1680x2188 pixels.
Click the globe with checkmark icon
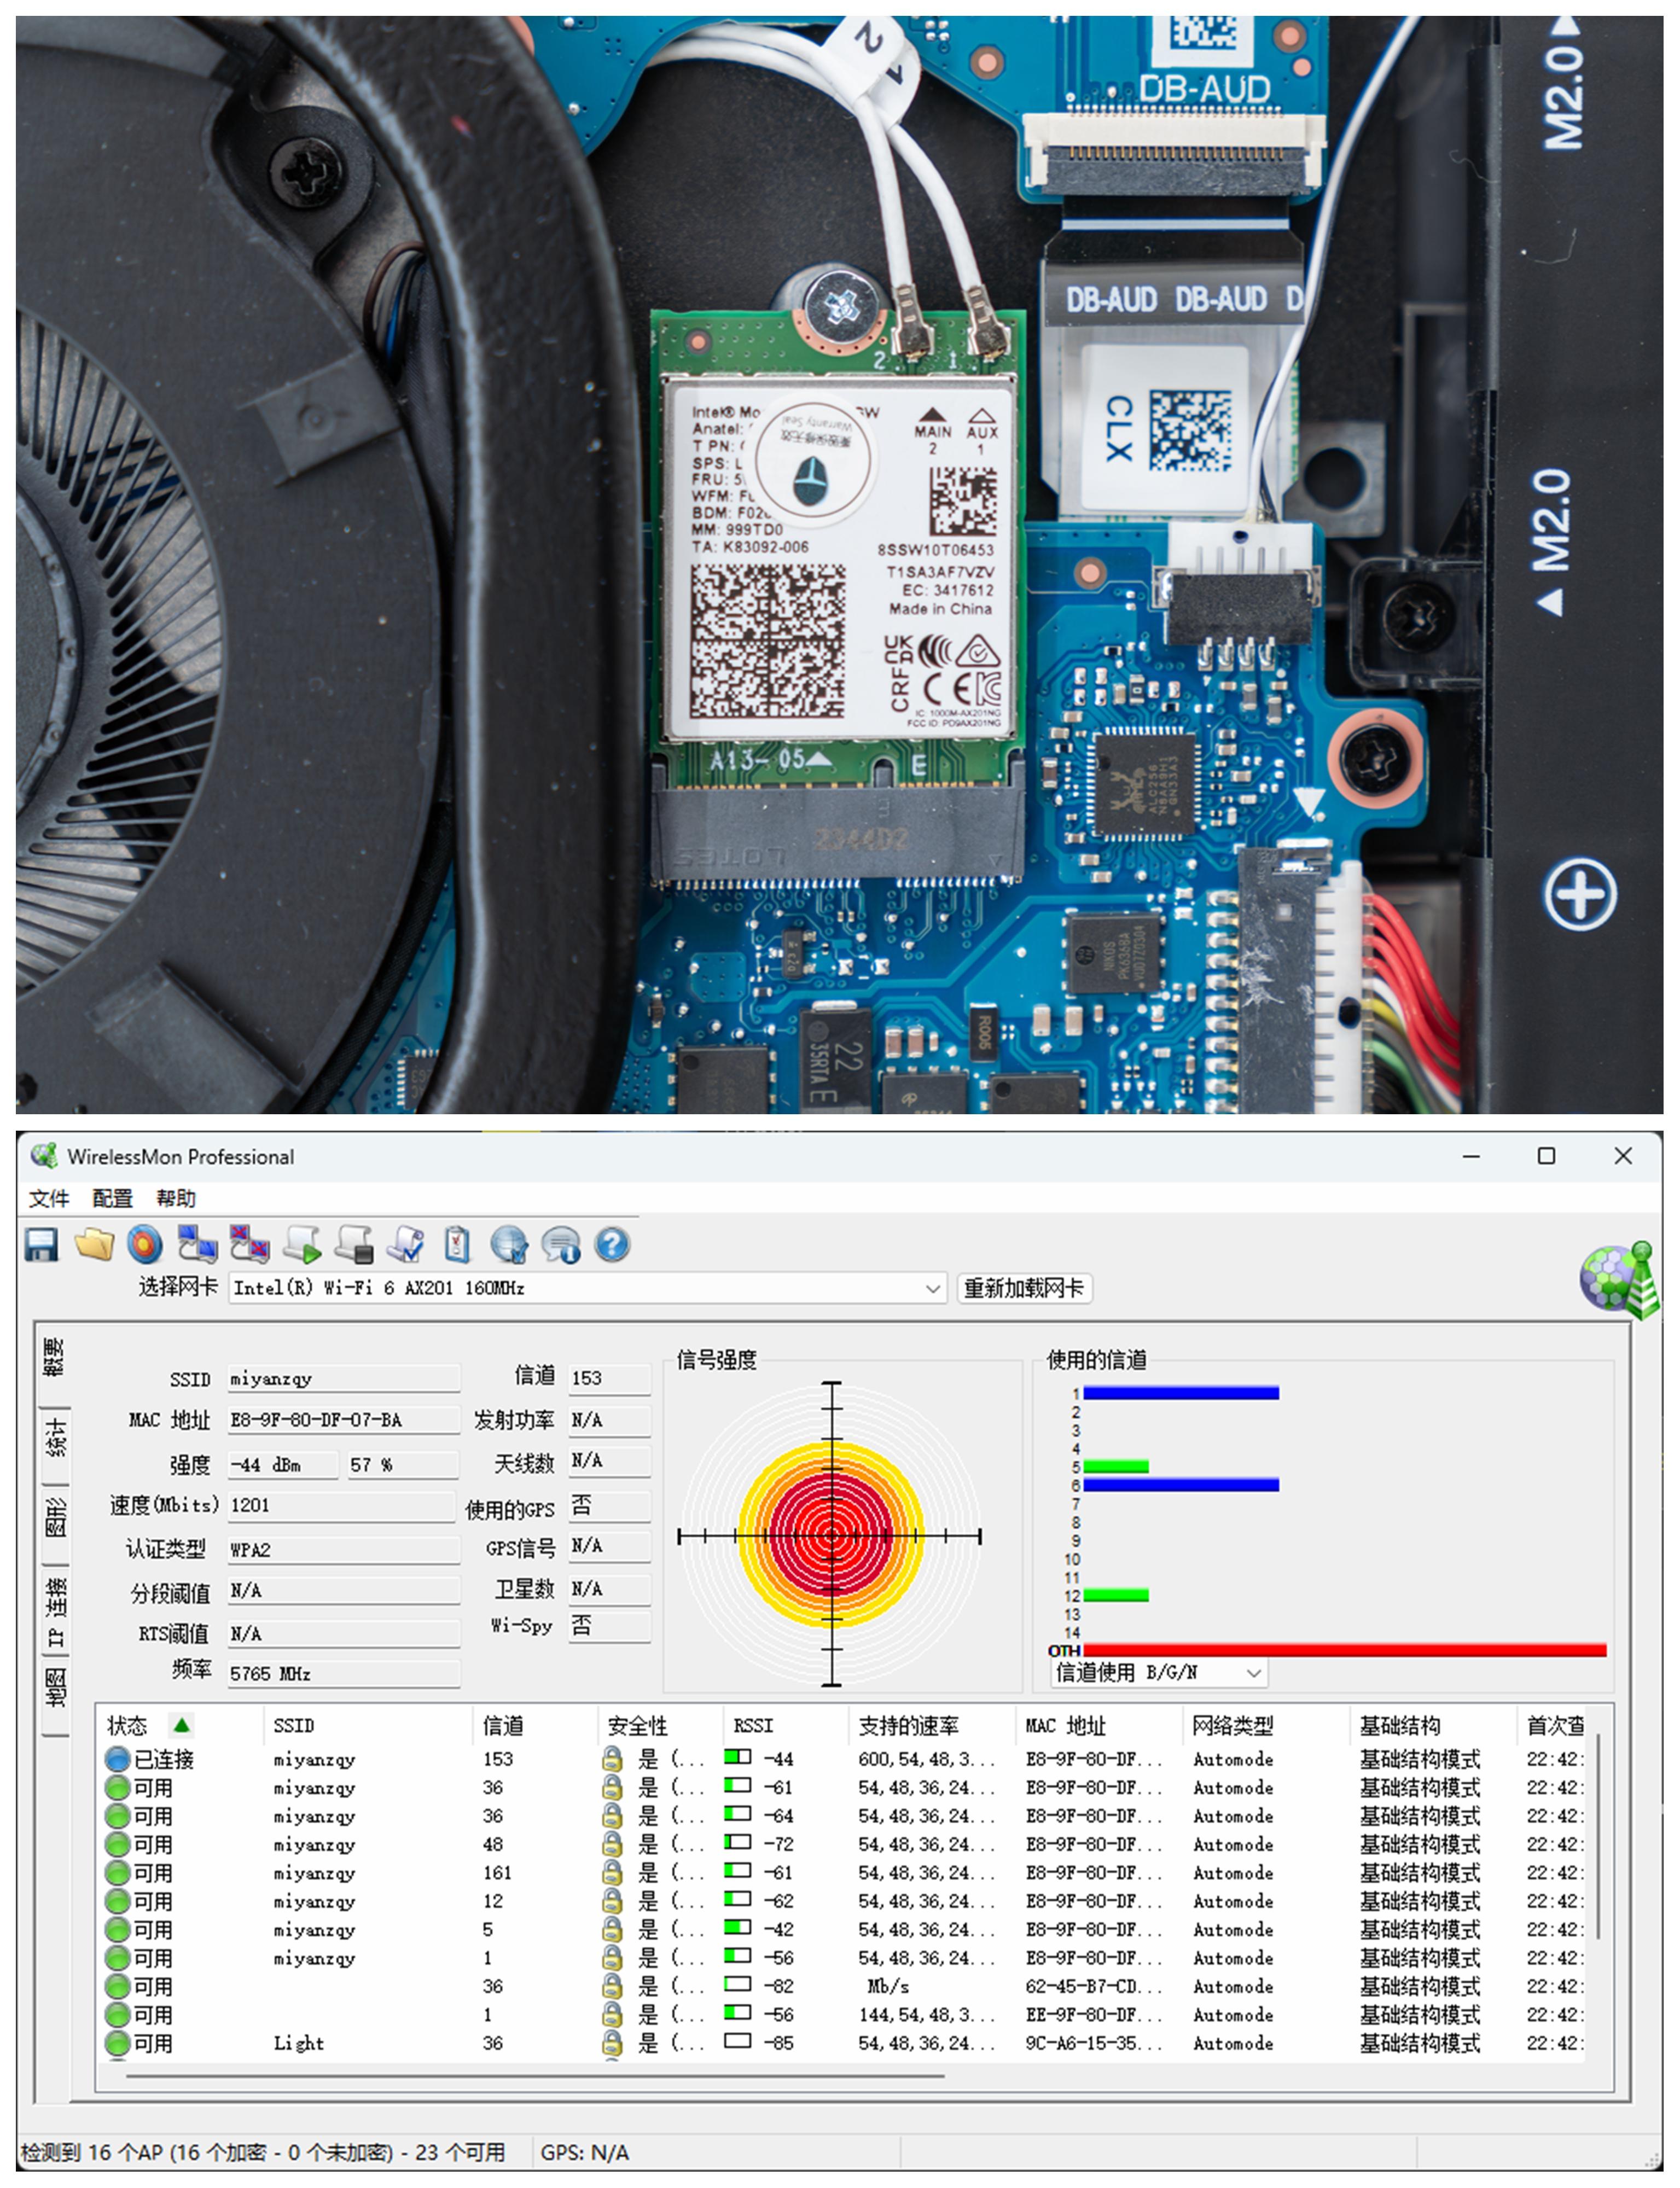click(x=509, y=1245)
